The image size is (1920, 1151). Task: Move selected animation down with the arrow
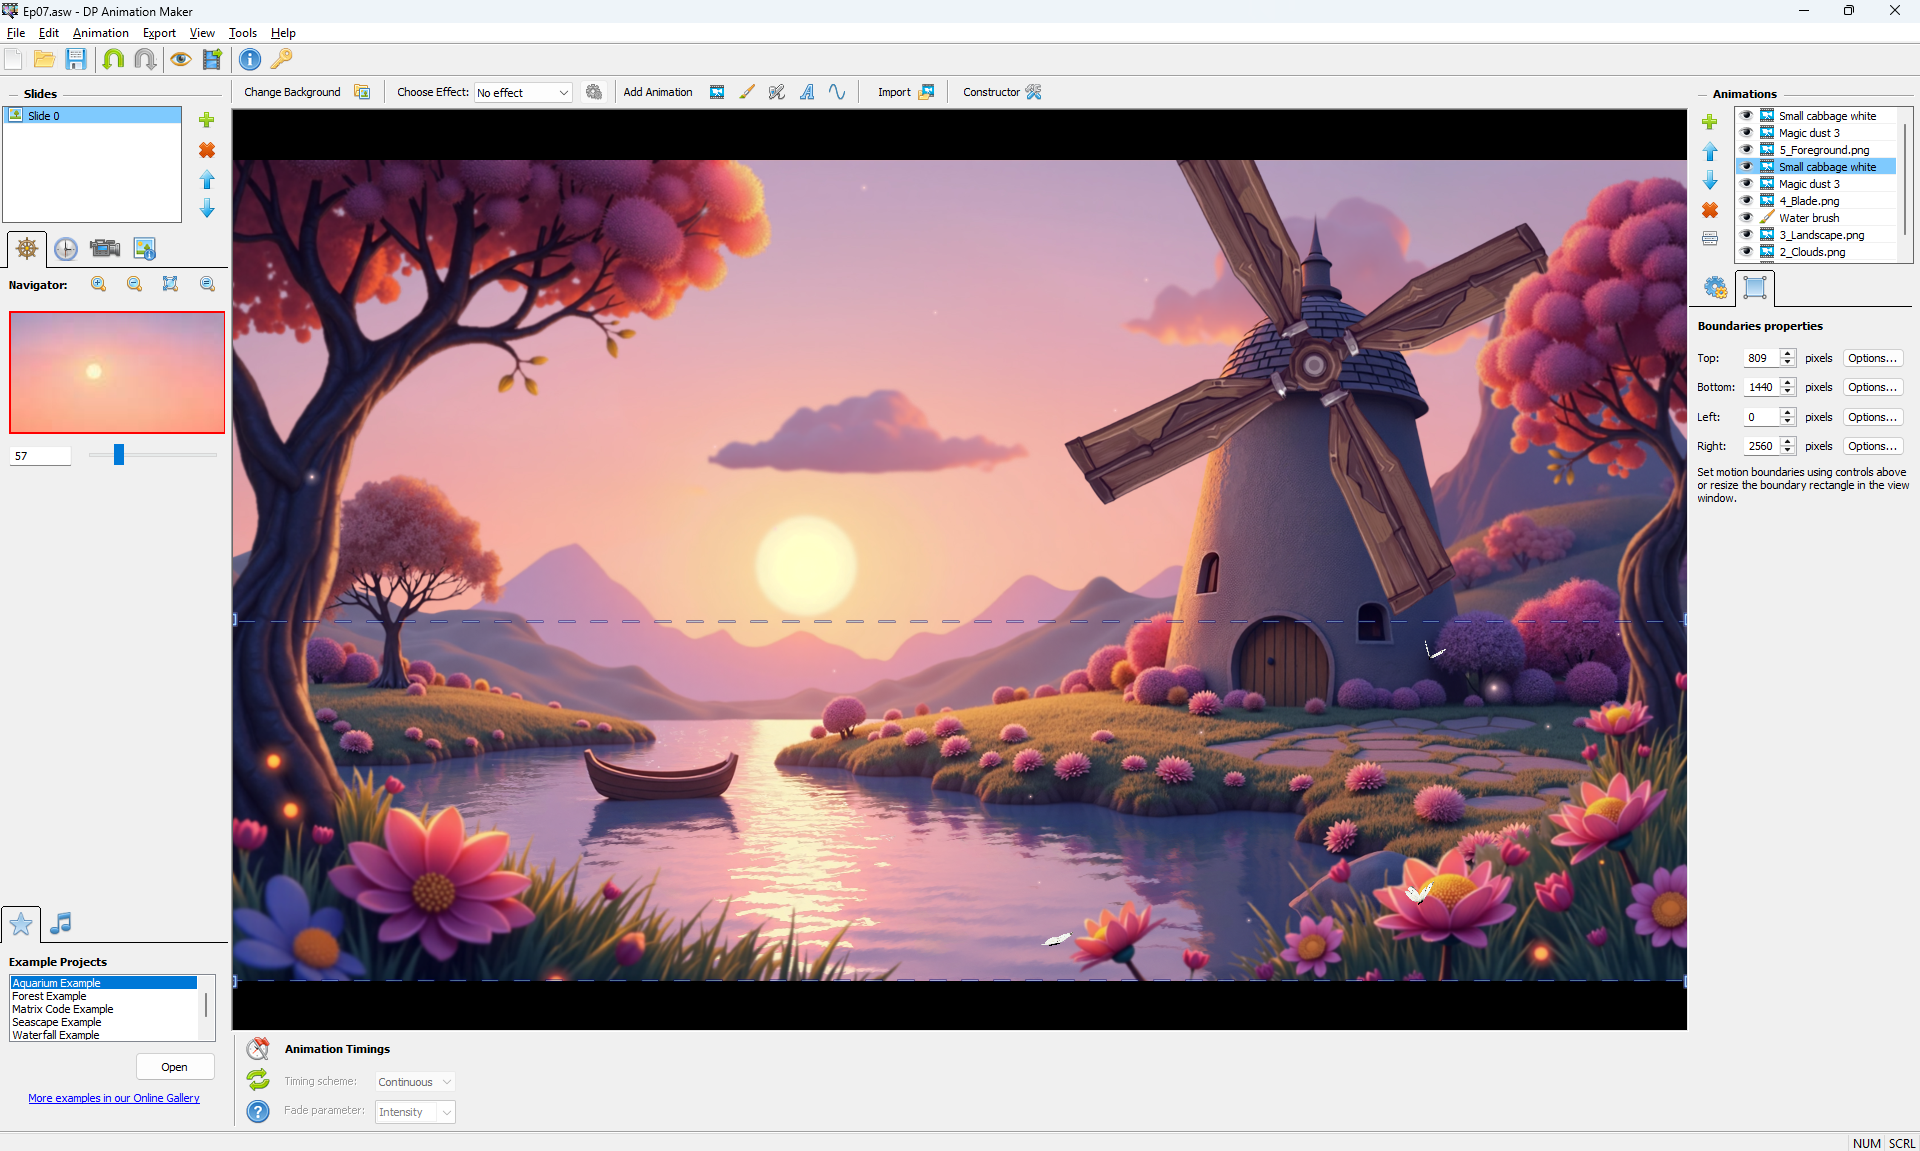1710,181
